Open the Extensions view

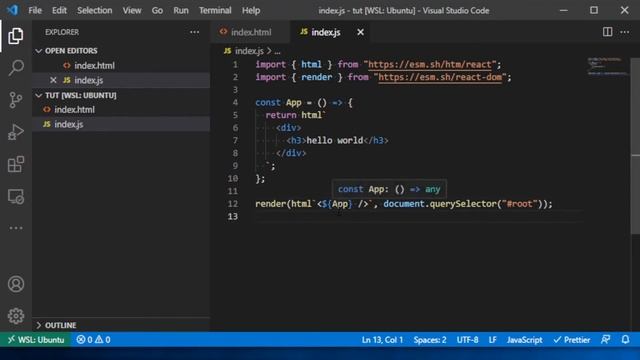16,164
